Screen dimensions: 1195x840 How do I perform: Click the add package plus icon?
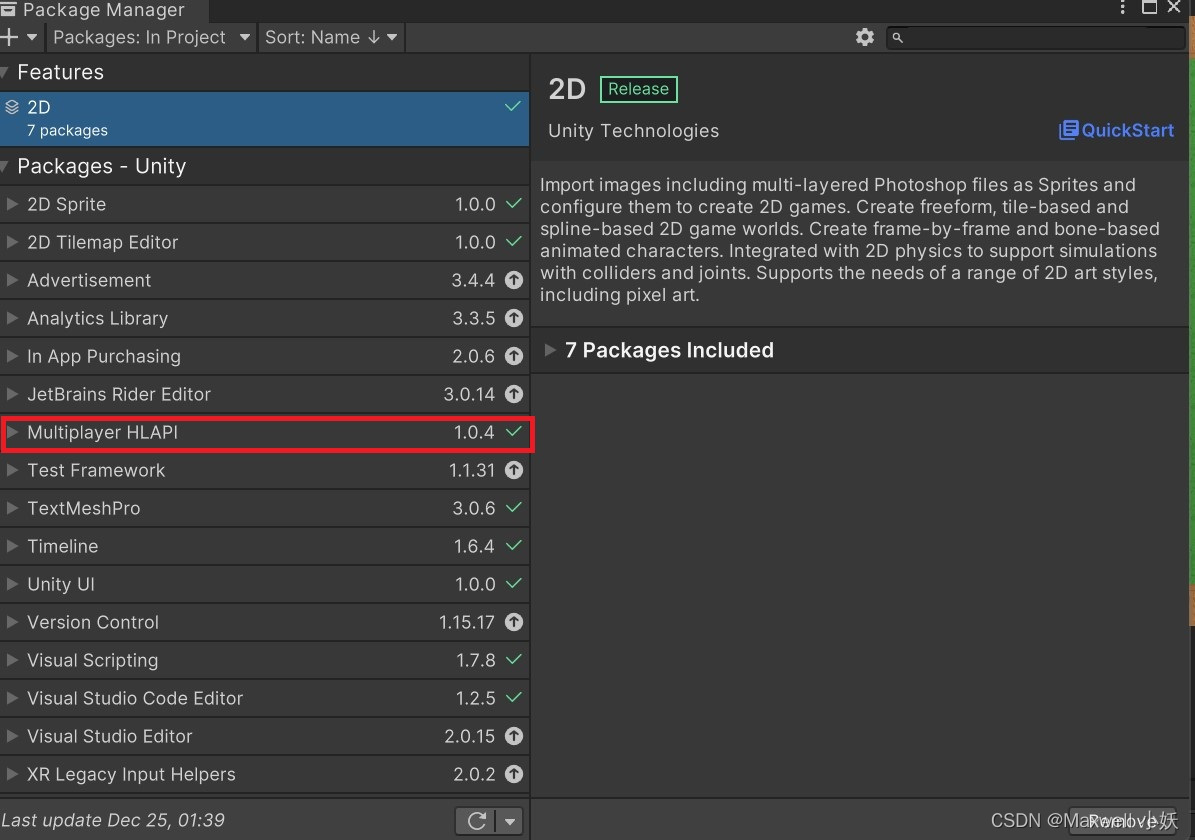click(x=9, y=37)
